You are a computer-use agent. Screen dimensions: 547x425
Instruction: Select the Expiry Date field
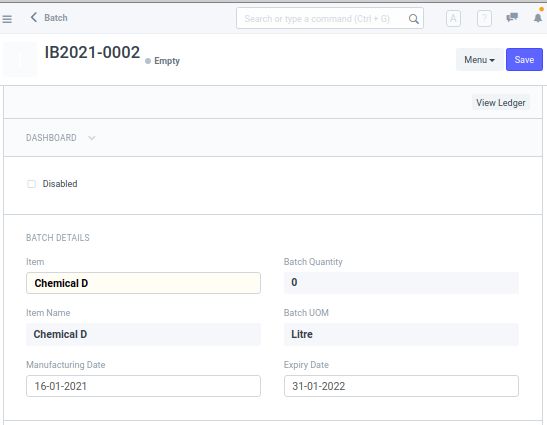(x=401, y=386)
